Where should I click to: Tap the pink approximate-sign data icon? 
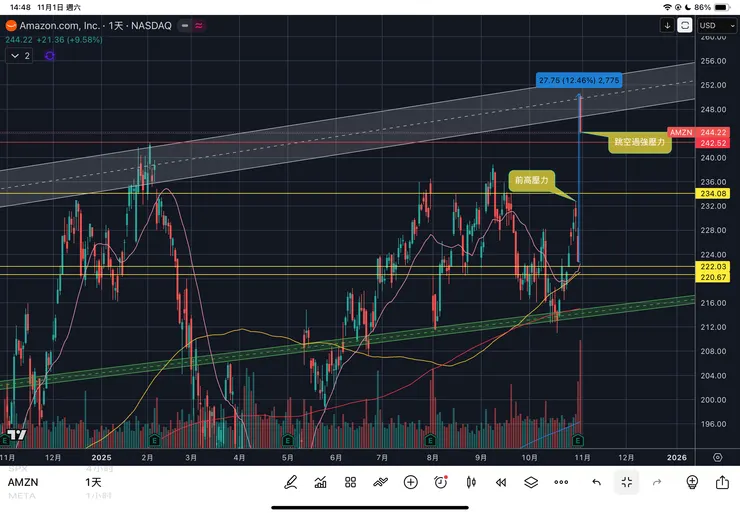[199, 25]
